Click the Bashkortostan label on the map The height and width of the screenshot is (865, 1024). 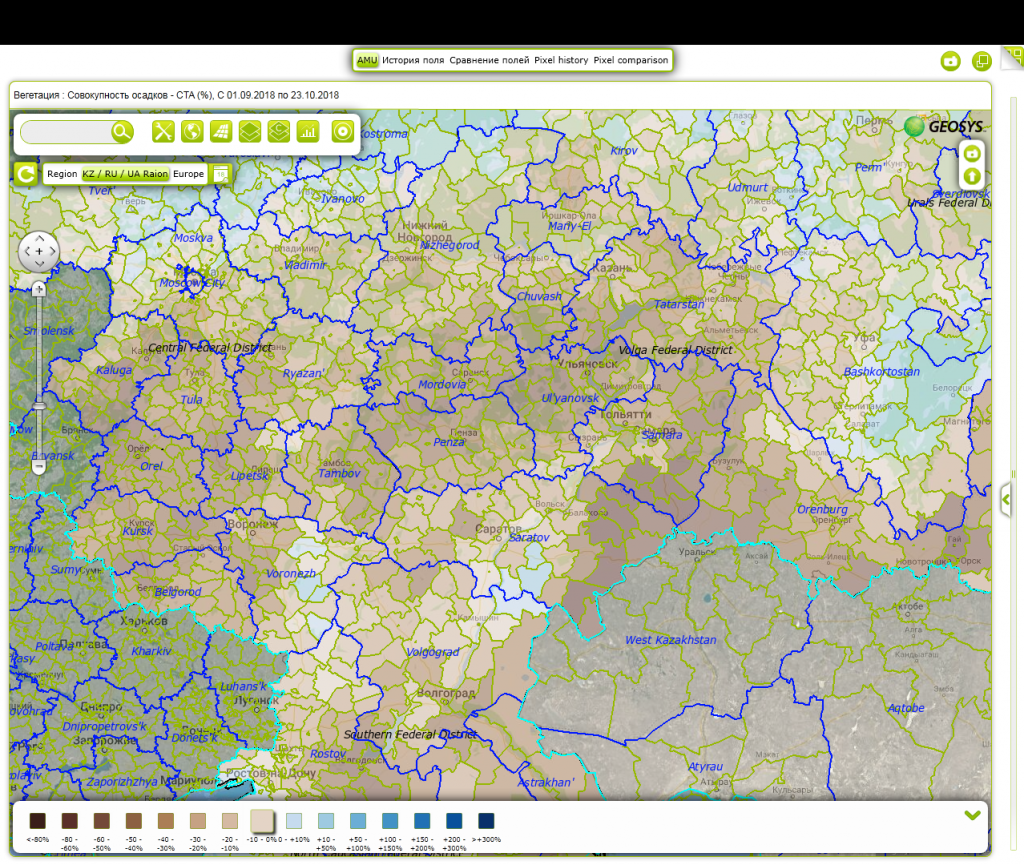882,371
